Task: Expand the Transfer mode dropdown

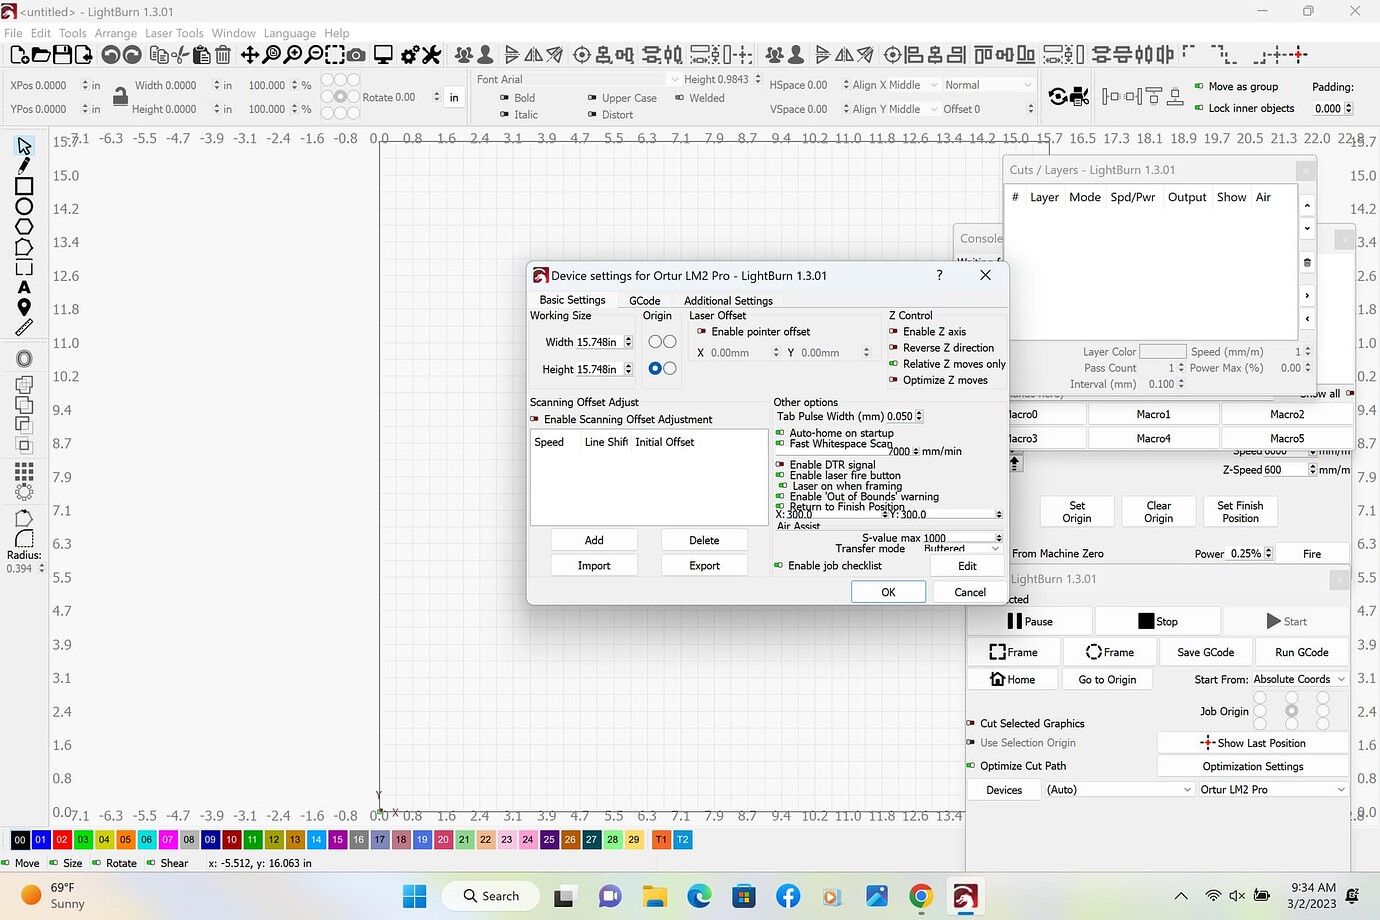Action: [x=960, y=549]
